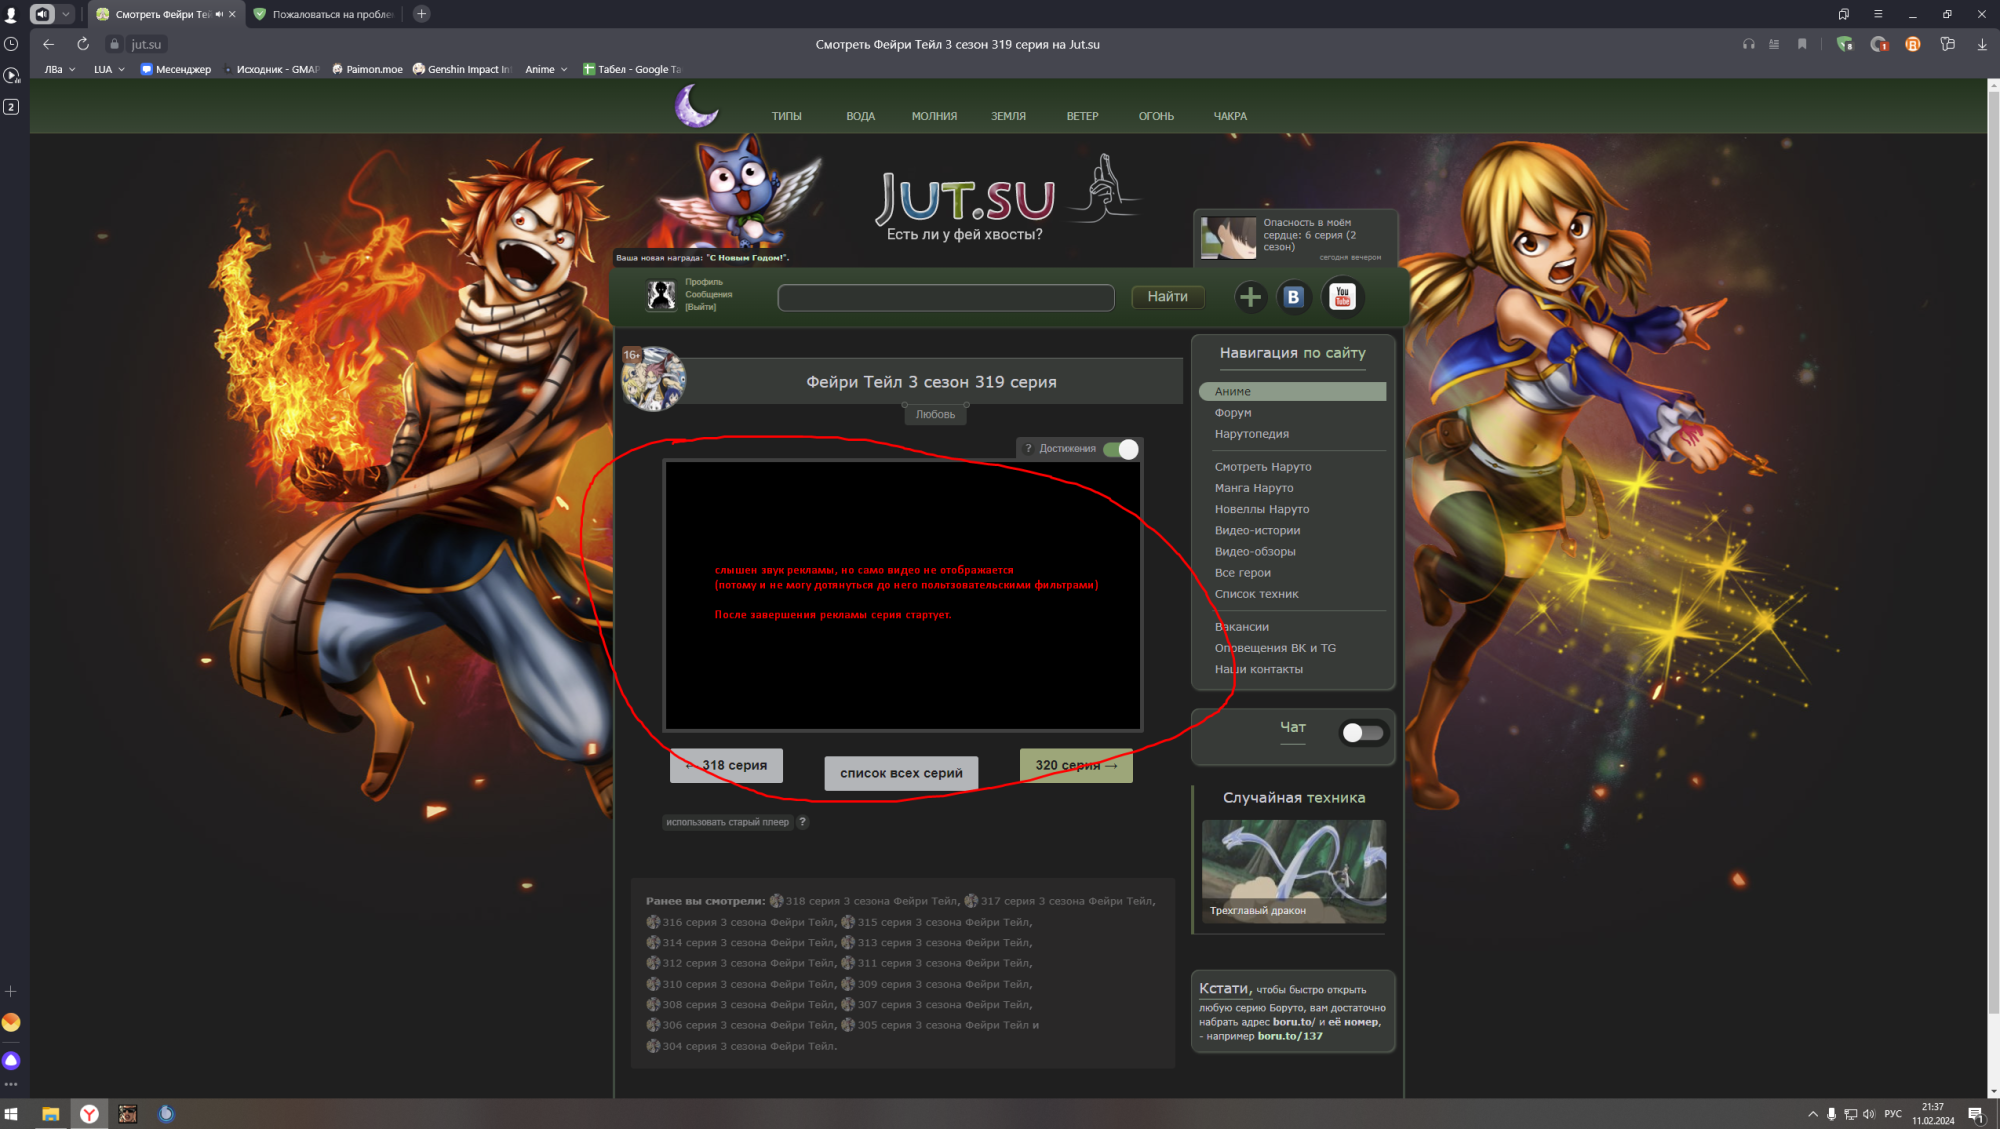Go to the 320 серия next episode
The image size is (2000, 1129).
pyautogui.click(x=1076, y=765)
